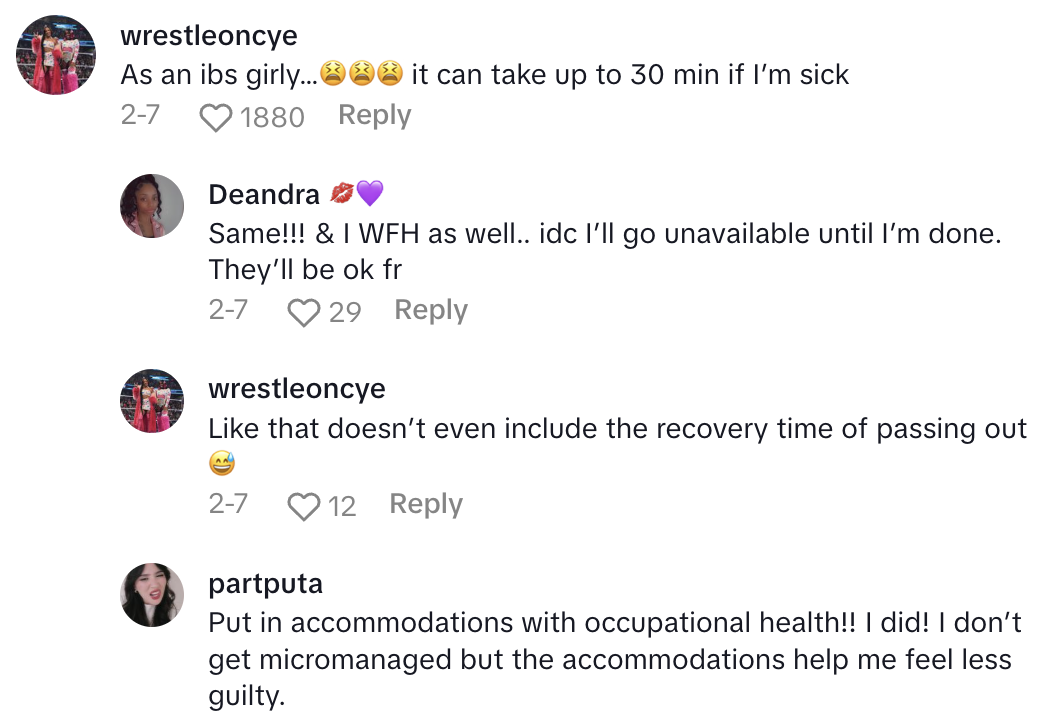This screenshot has width=1060, height=716.
Task: Click wrestleoncye's name above the passing out reply
Action: 296,388
